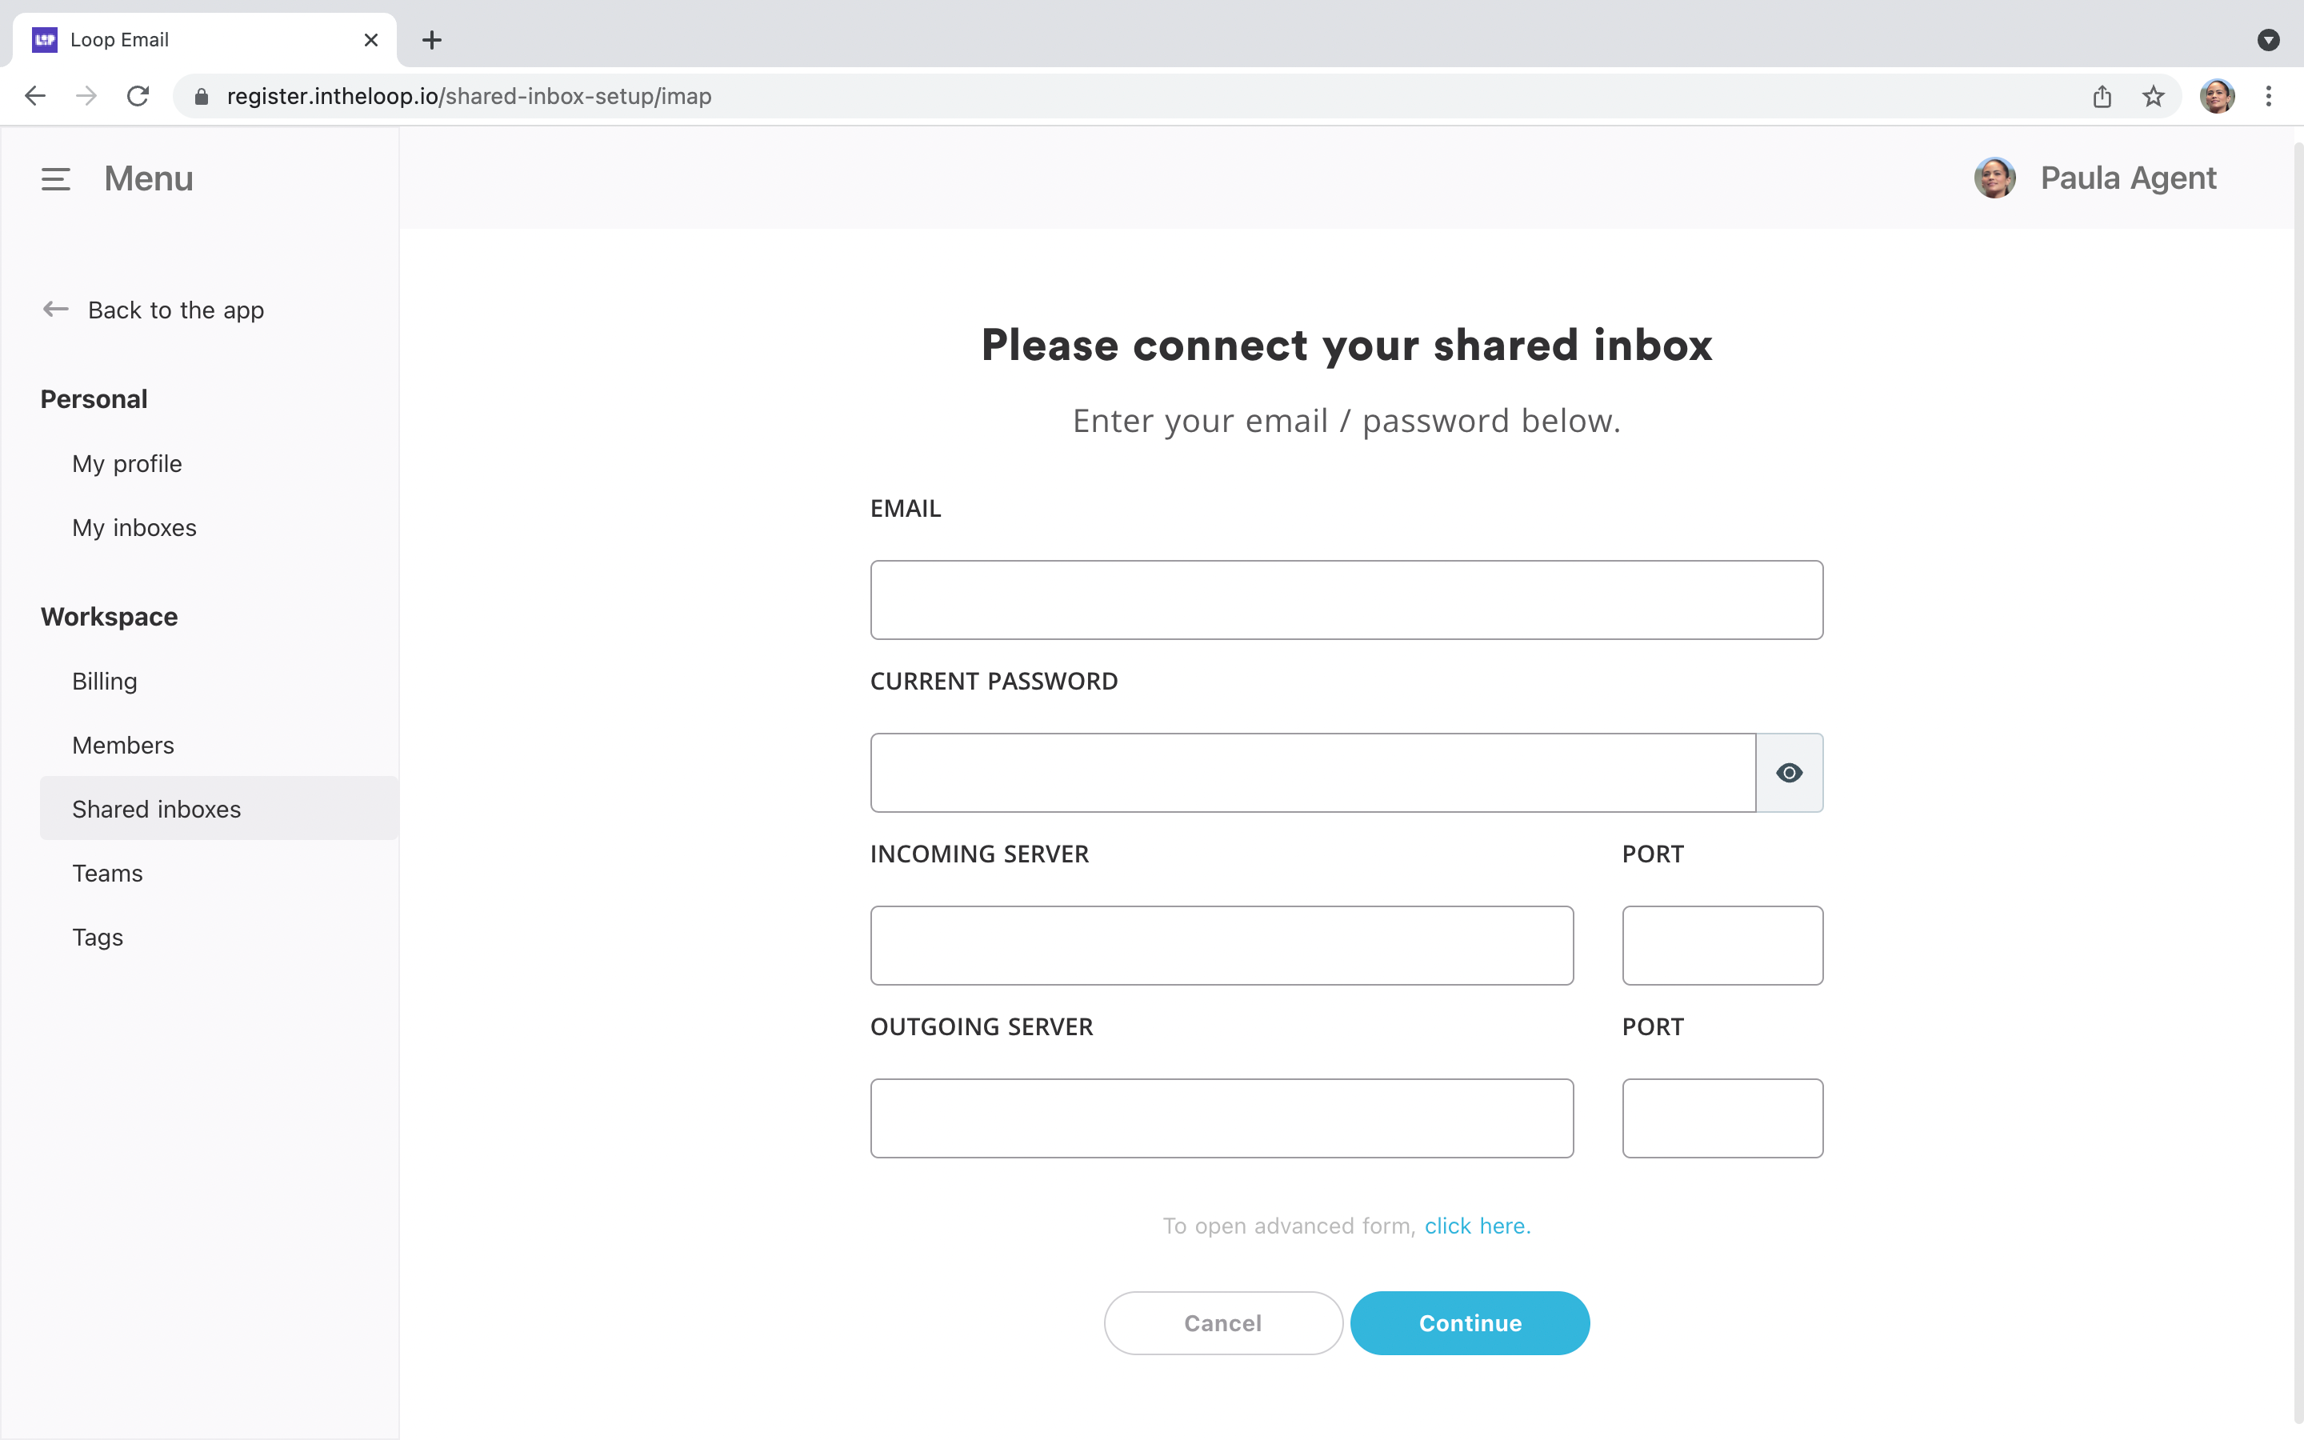Screen dimensions: 2304x1440
Task: Expand the tab search dropdown arrow
Action: (x=2268, y=40)
